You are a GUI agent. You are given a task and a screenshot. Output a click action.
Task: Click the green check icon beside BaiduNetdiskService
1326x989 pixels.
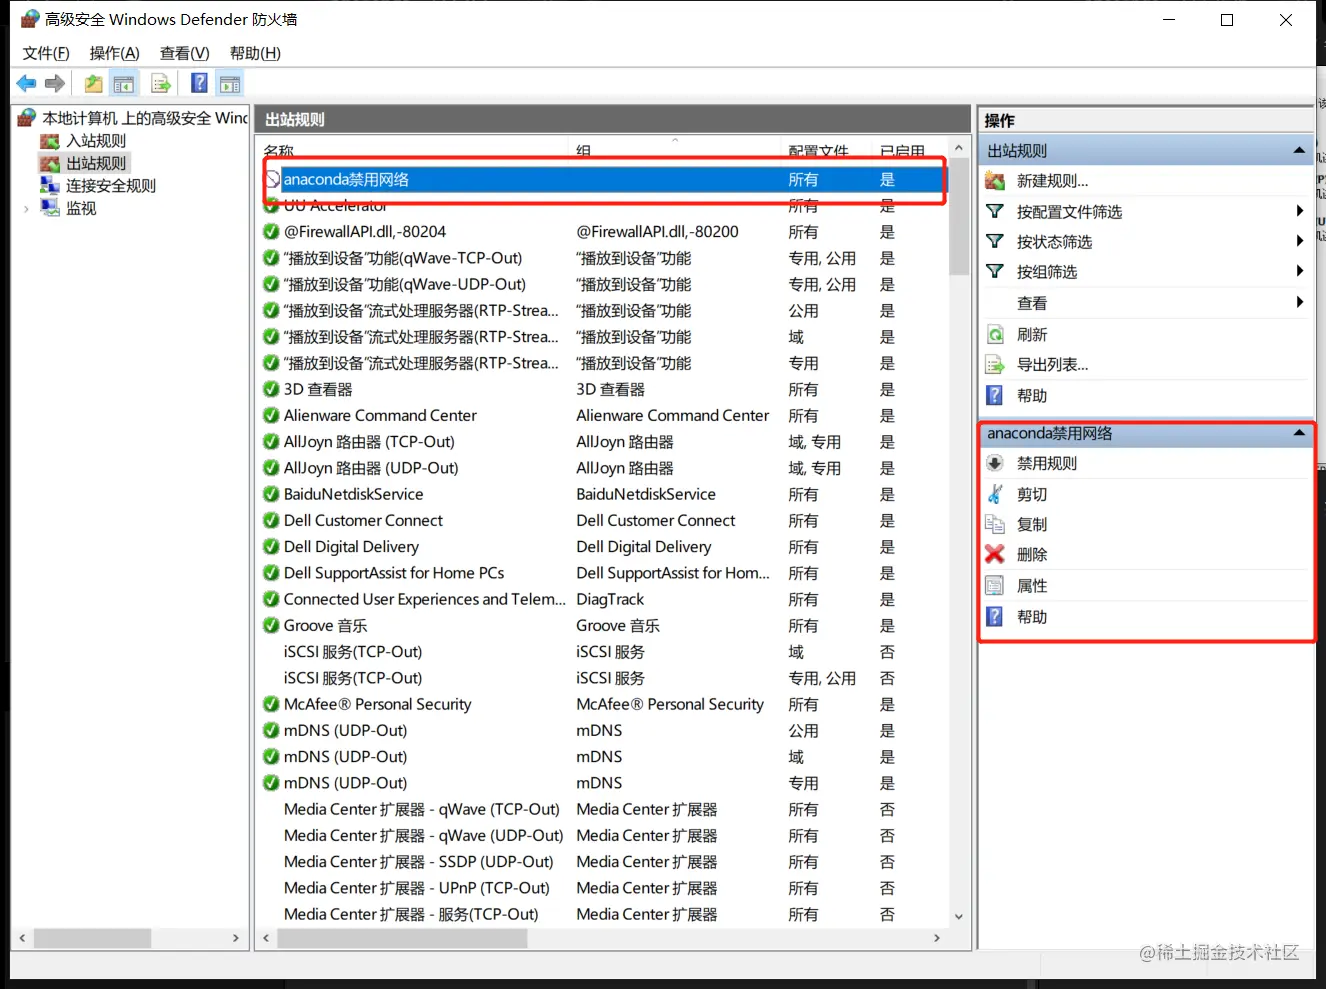pyautogui.click(x=271, y=494)
